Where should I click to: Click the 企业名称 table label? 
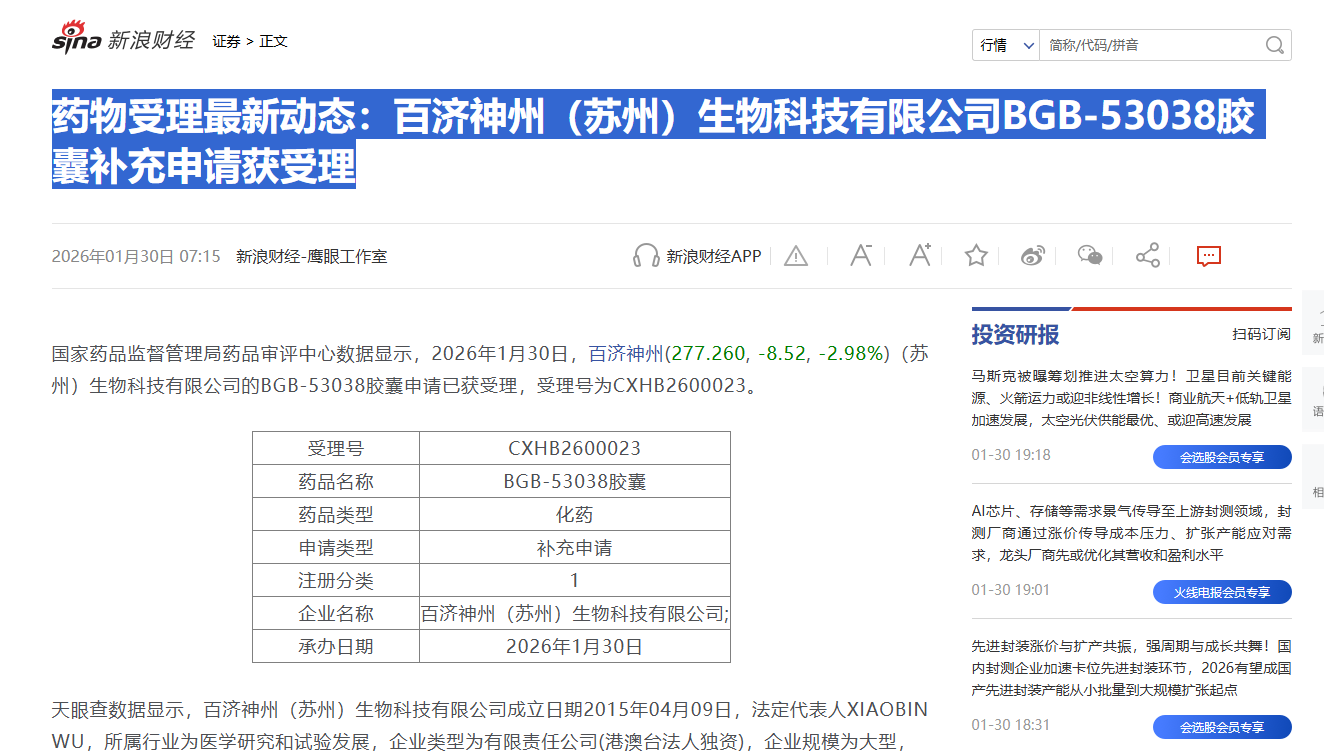point(336,613)
